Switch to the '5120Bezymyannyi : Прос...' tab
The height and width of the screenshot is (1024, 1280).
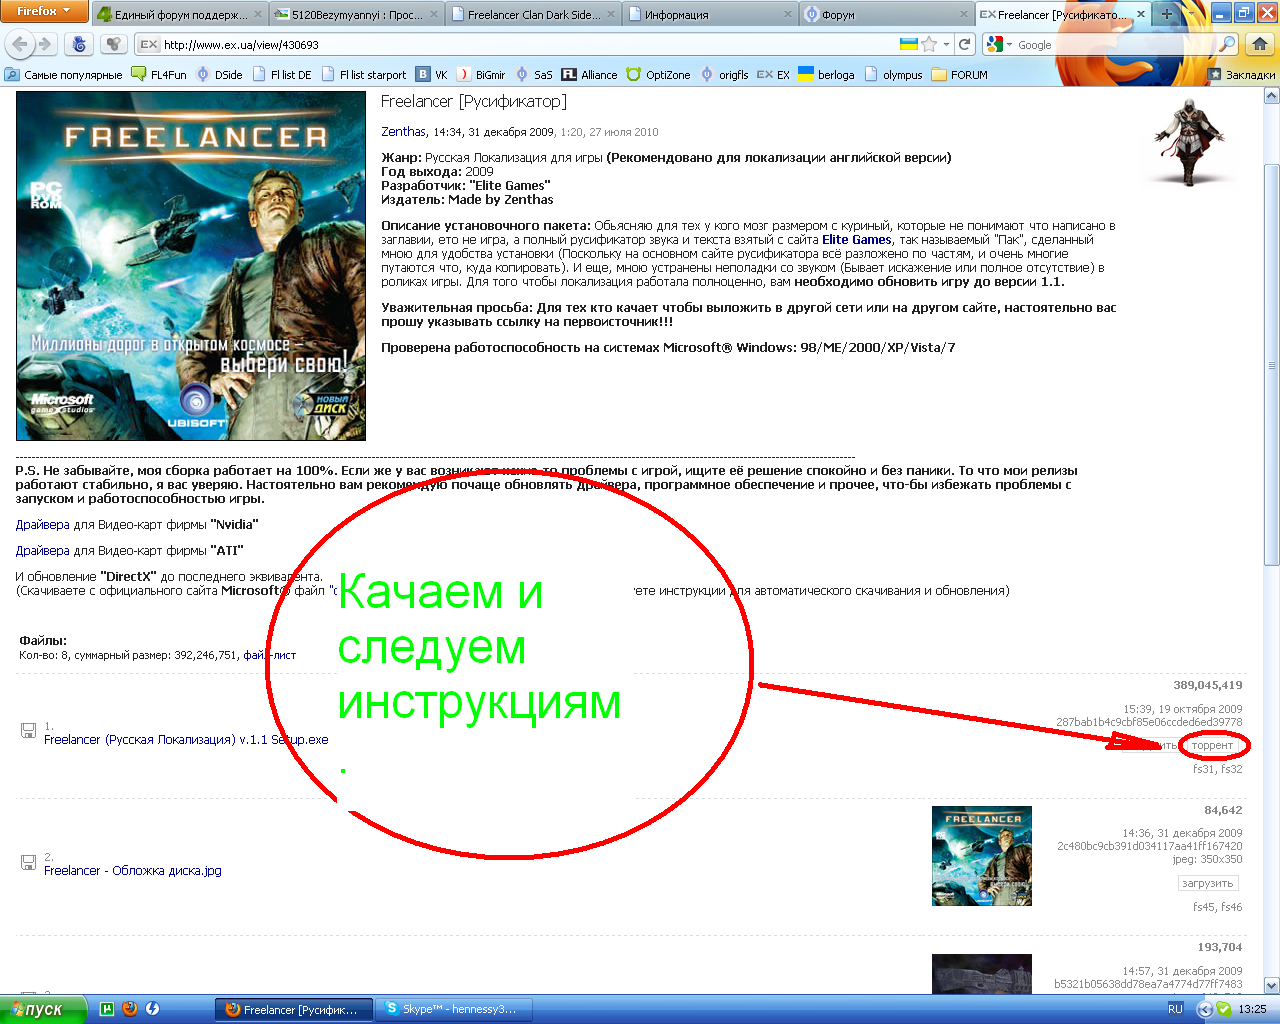(x=356, y=14)
